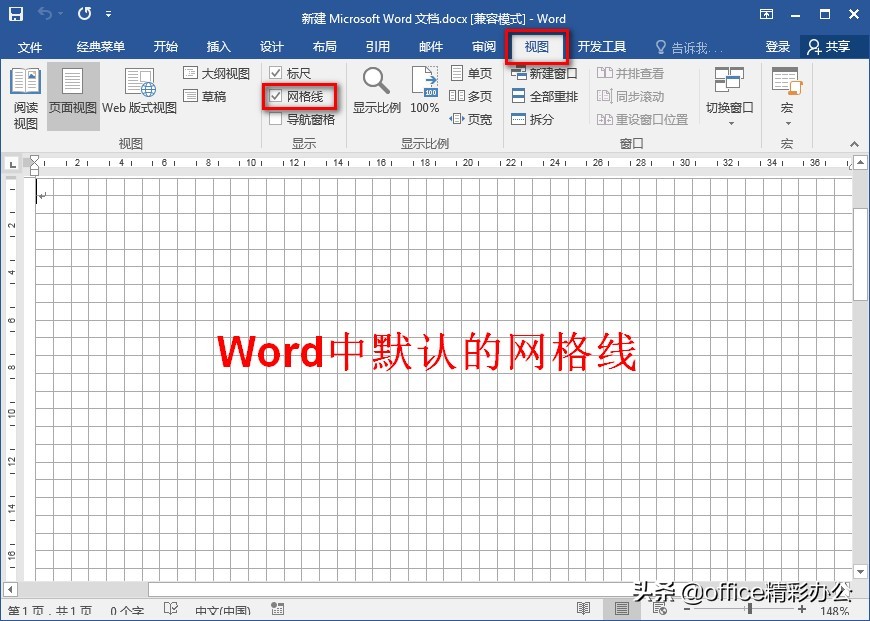Screen dimensions: 870x621
Task: Switch to the 开发工具 tab
Action: pos(601,47)
